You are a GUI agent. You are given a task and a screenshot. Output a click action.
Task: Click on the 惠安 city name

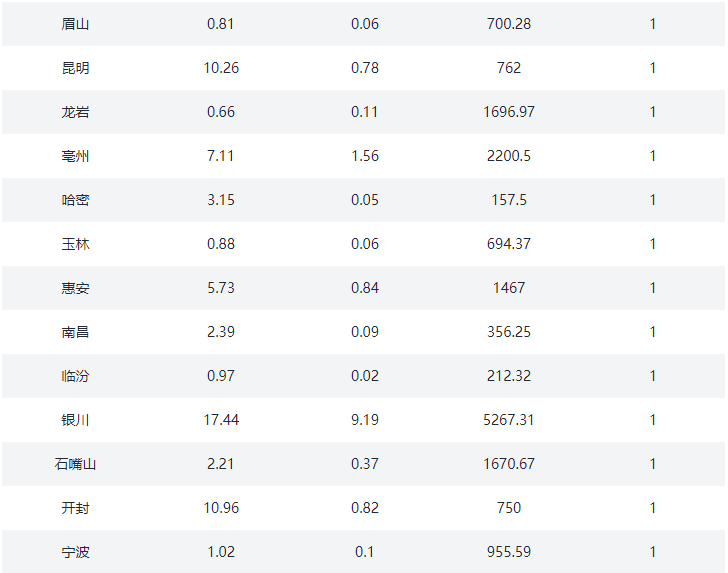(x=75, y=288)
